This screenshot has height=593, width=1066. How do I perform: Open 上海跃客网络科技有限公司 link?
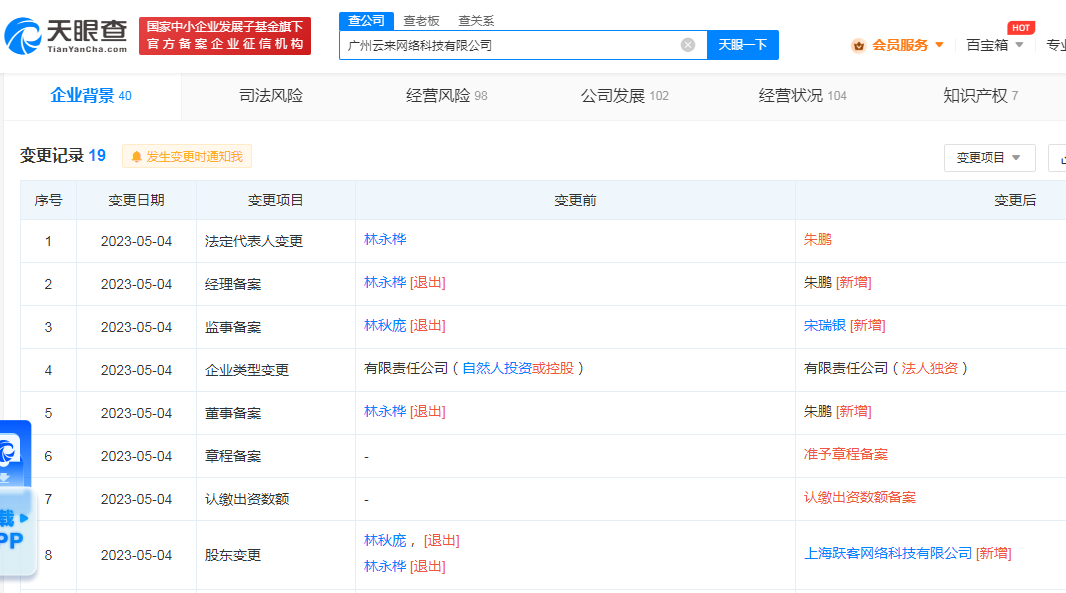pyautogui.click(x=888, y=554)
